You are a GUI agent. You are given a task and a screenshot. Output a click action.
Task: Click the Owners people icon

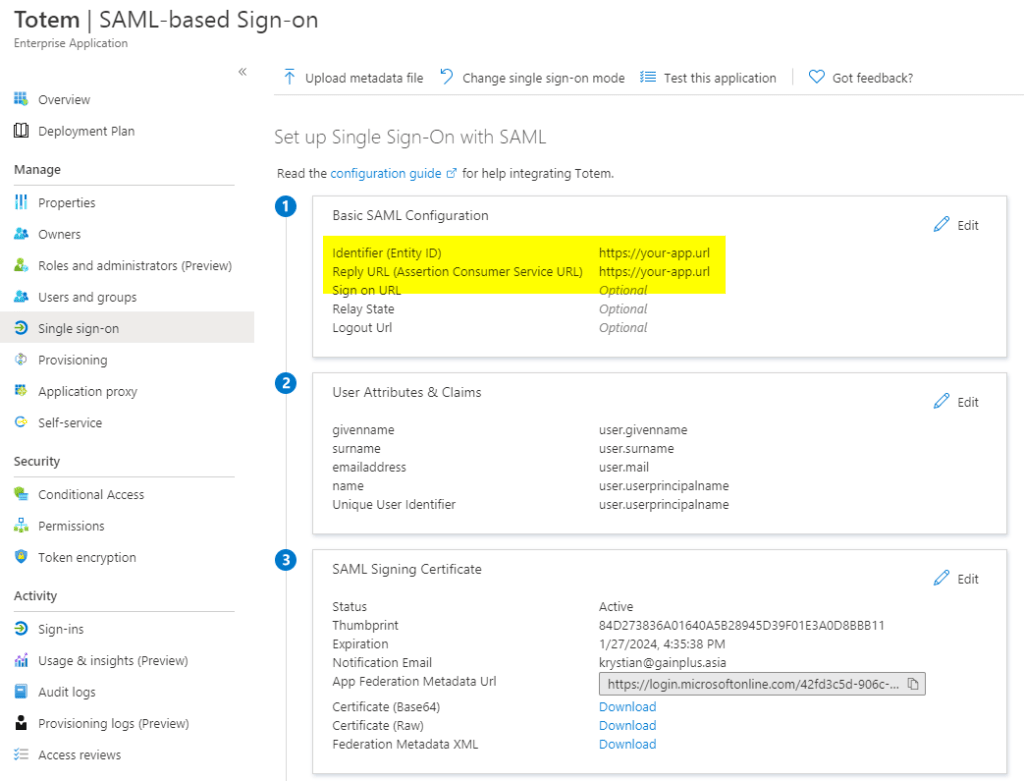21,234
